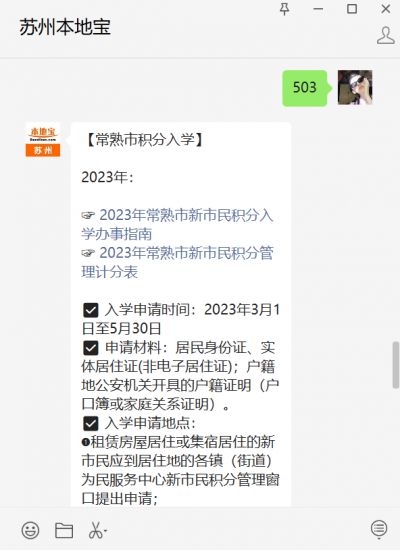Open the send file folder icon
Screen dimensions: 400x550
[x=64, y=530]
